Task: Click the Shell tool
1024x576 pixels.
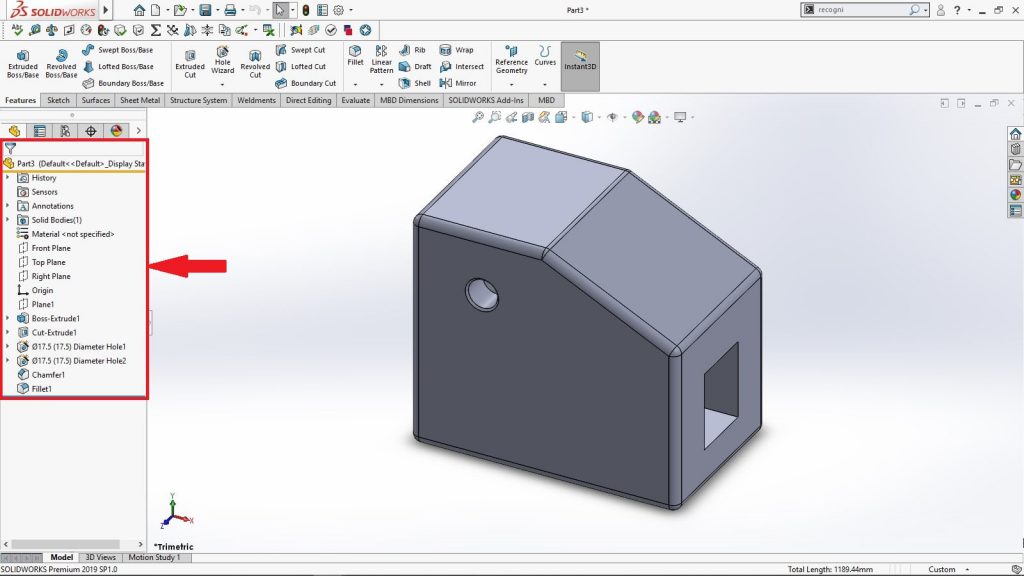Action: [x=415, y=83]
